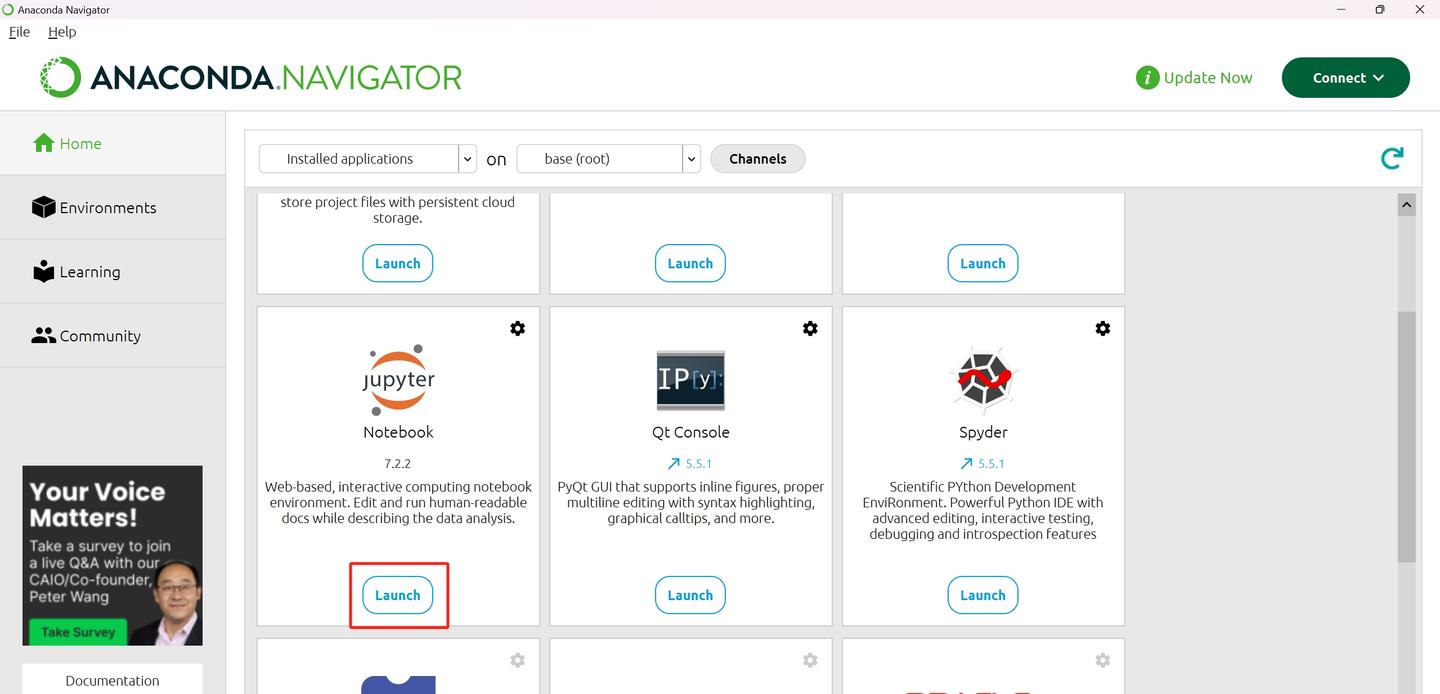
Task: Open Spyder settings gear
Action: 1102,327
